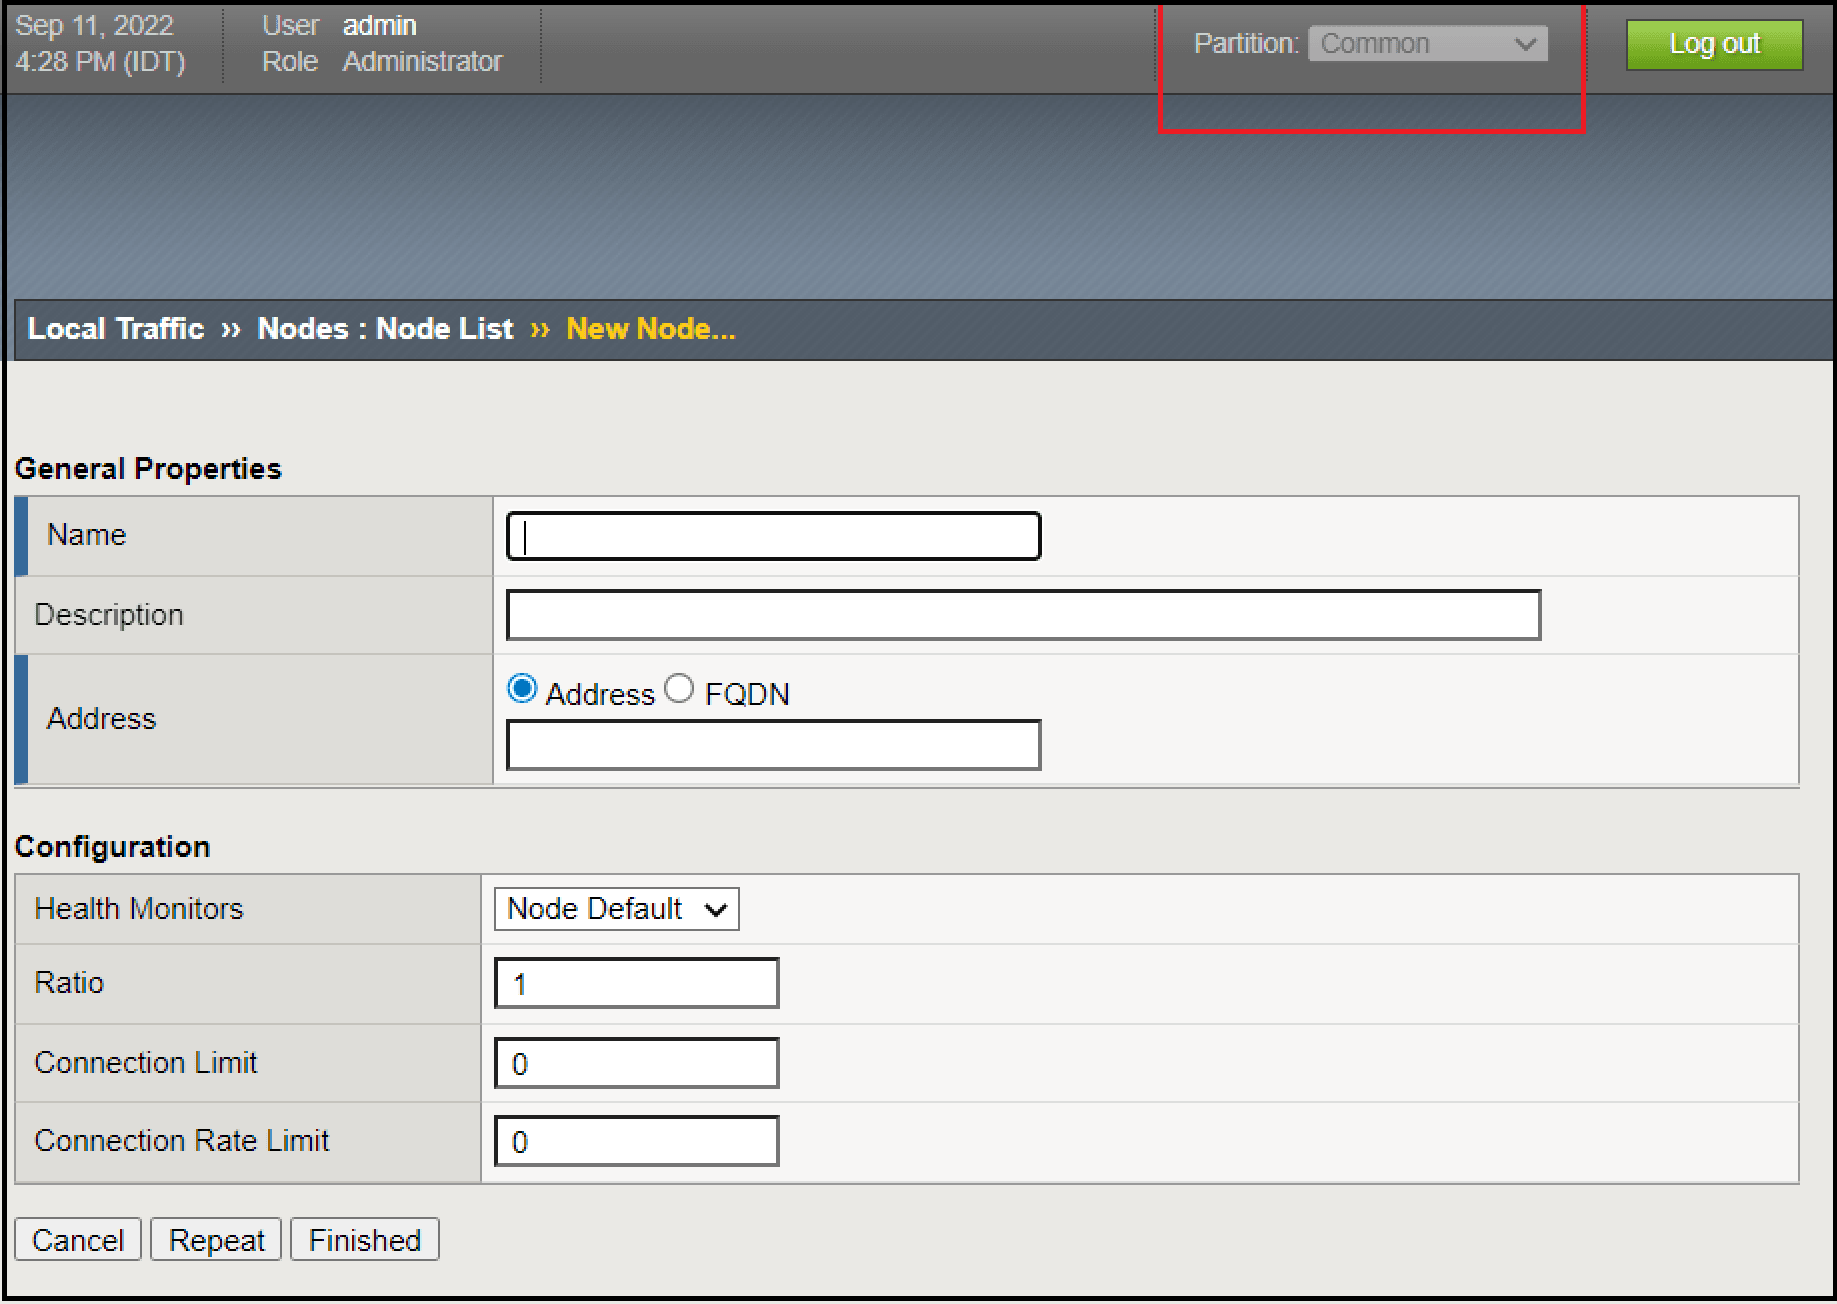
Task: Click the Repeat button
Action: (215, 1239)
